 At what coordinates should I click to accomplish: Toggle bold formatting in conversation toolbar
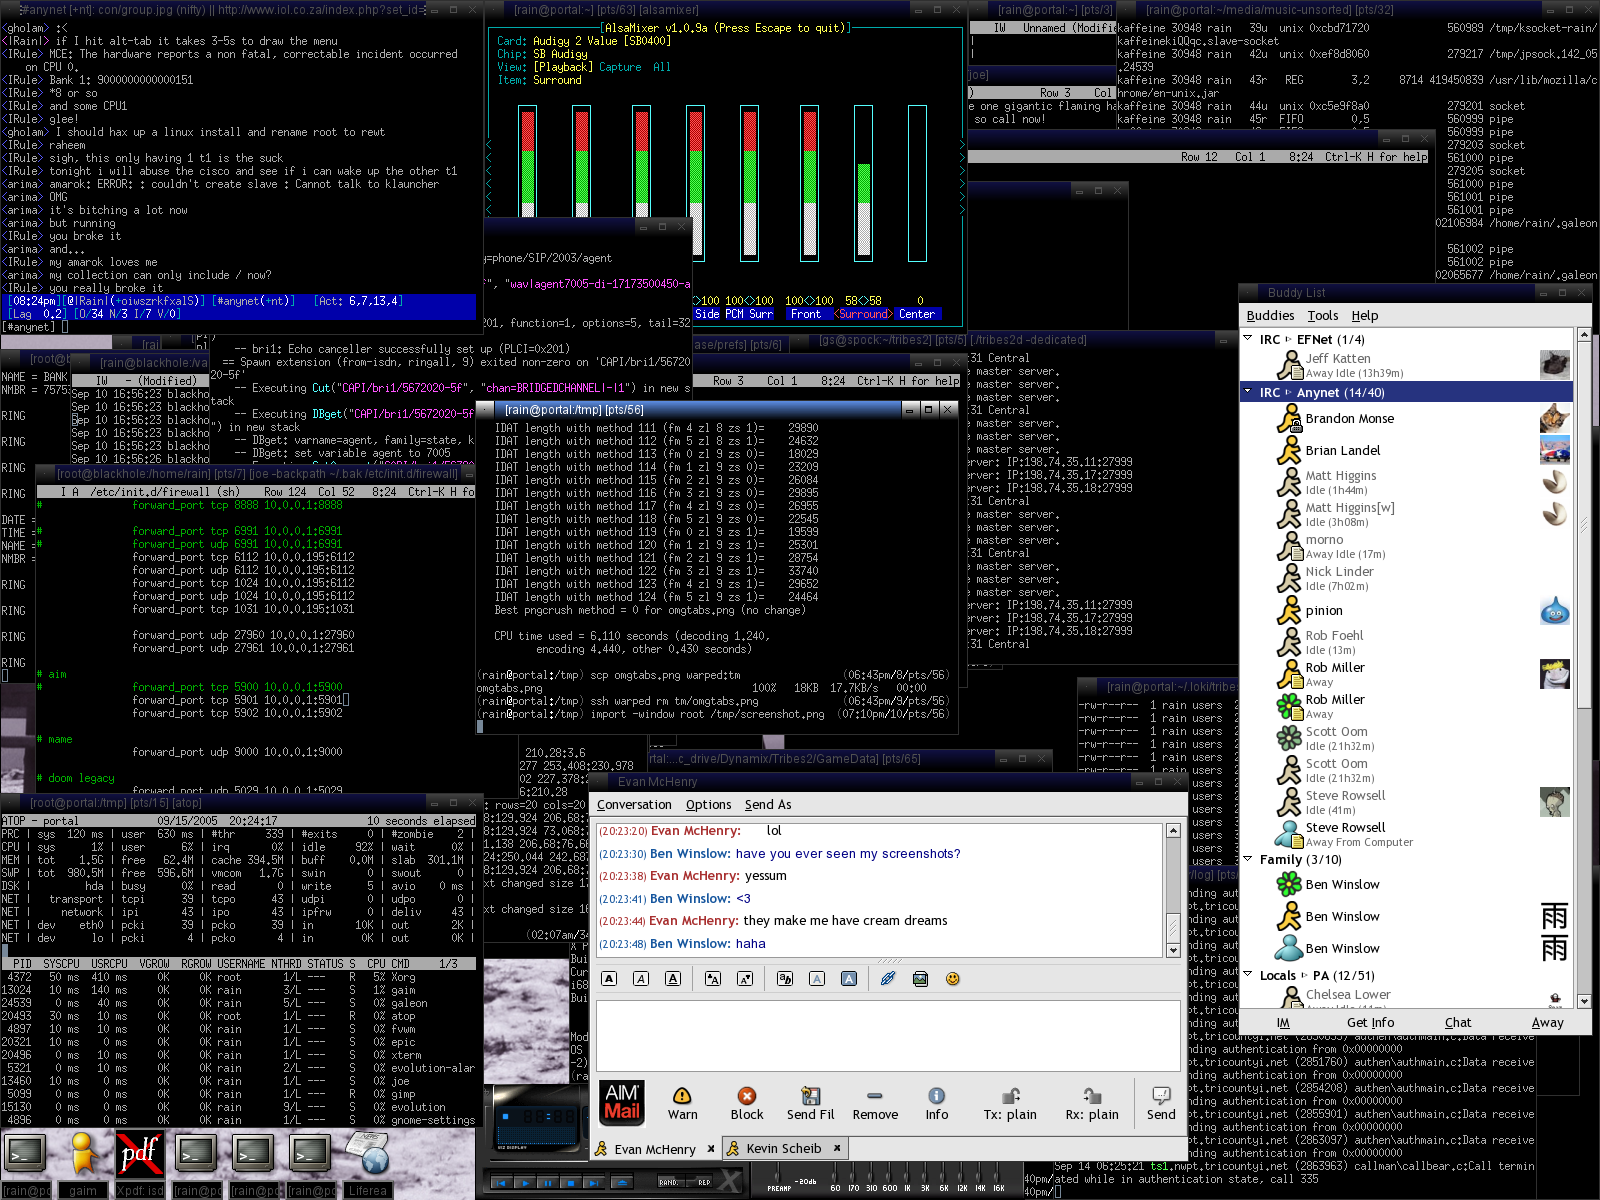click(609, 979)
